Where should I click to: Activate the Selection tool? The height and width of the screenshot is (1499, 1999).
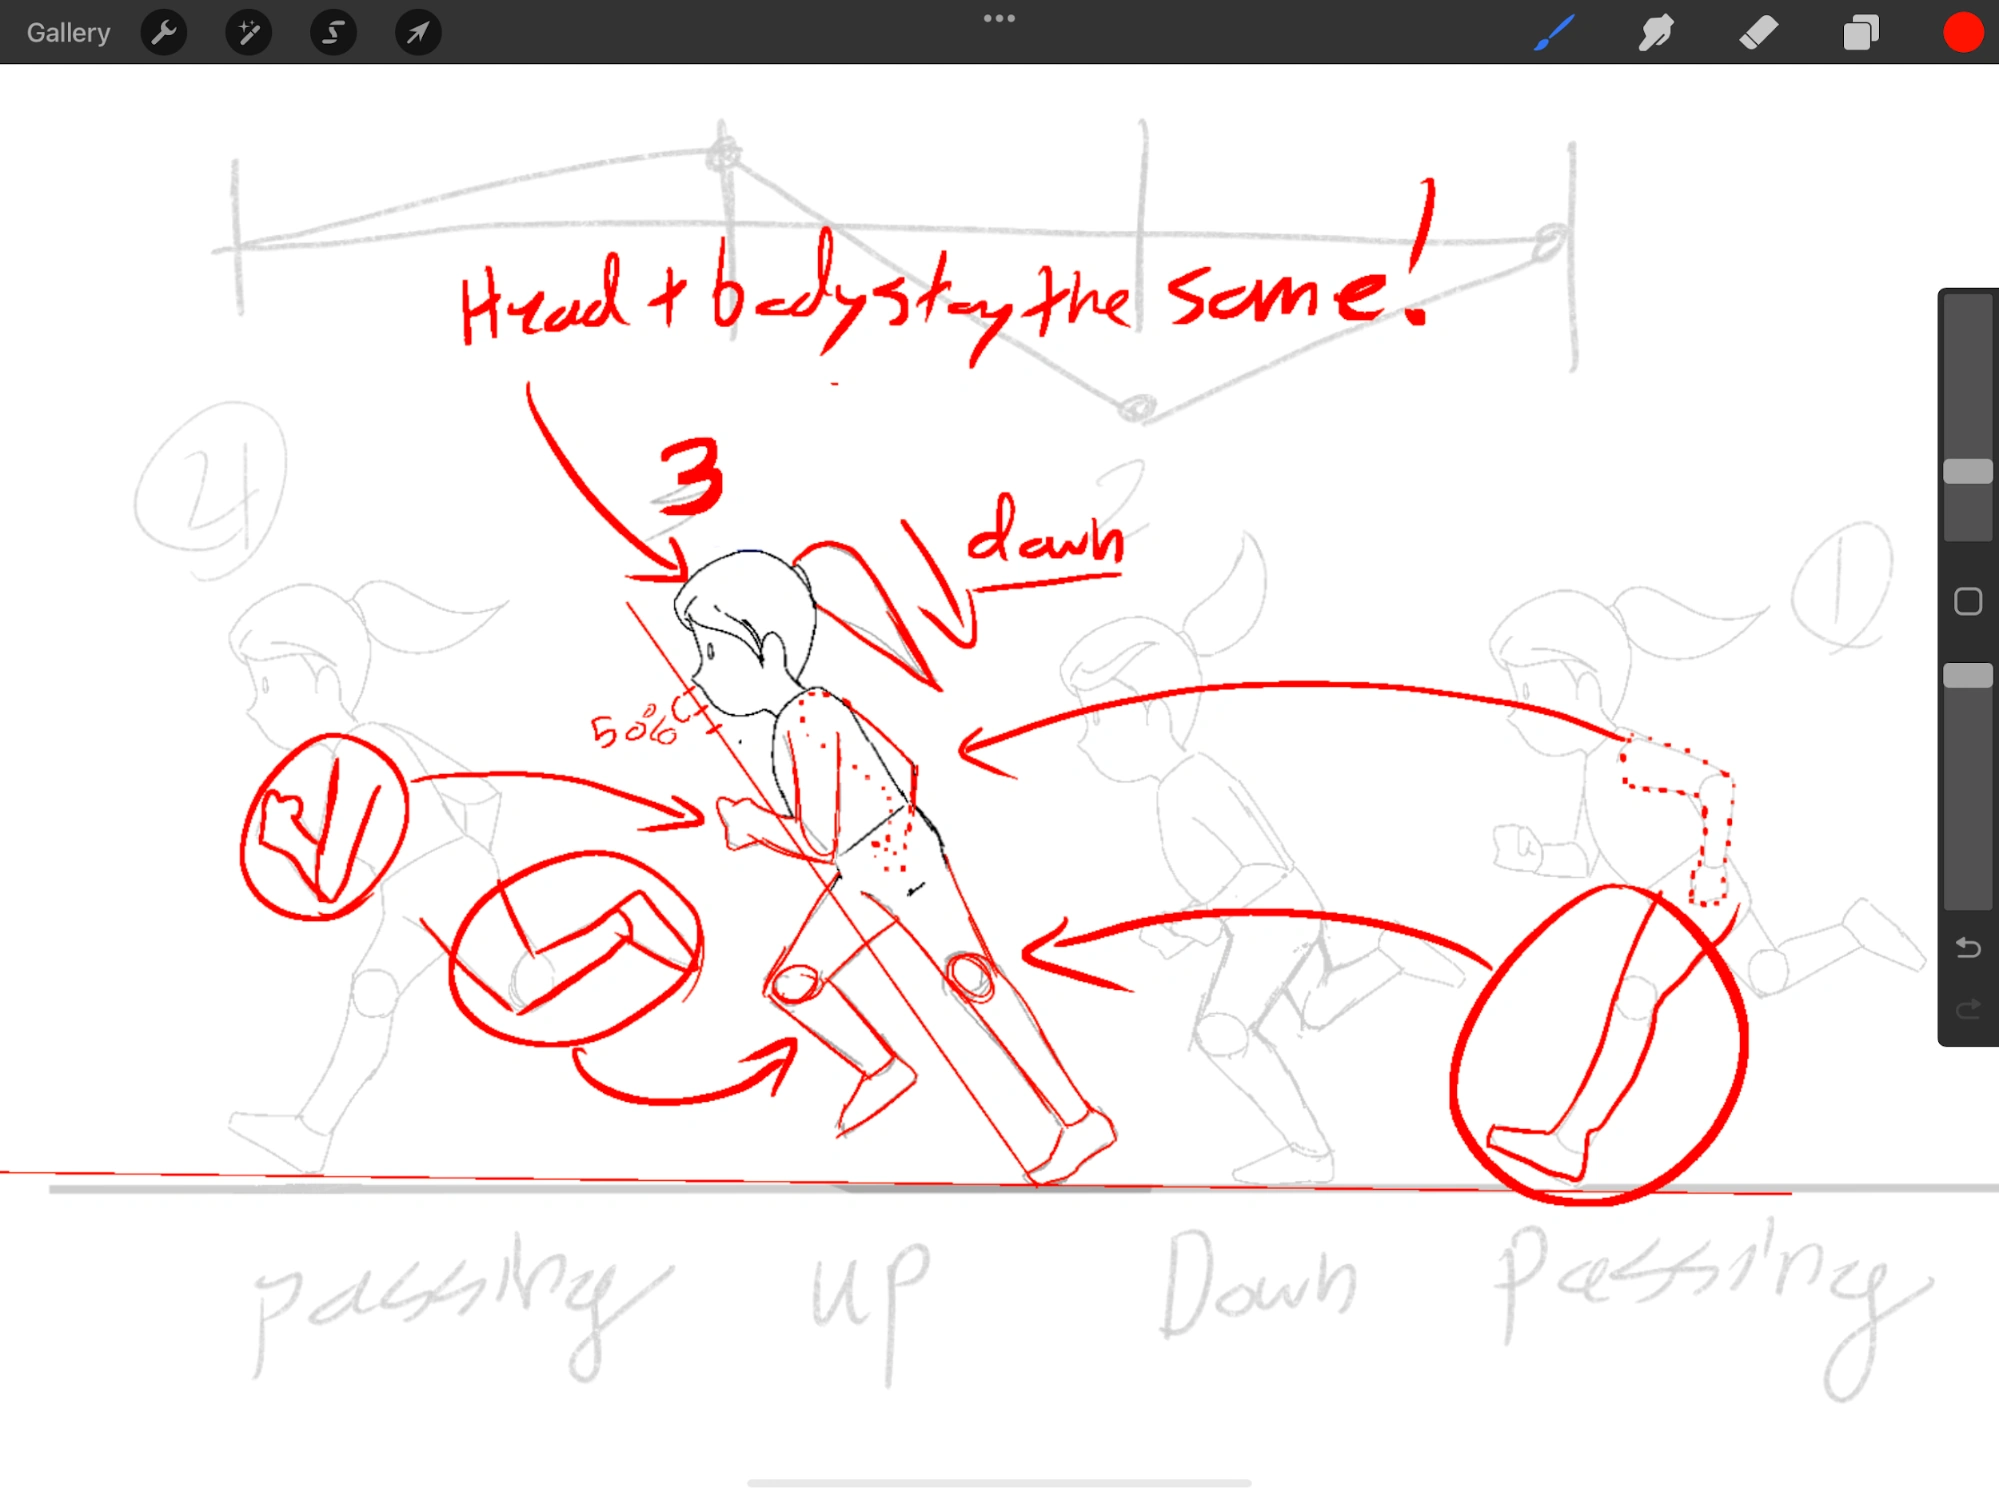click(x=333, y=33)
